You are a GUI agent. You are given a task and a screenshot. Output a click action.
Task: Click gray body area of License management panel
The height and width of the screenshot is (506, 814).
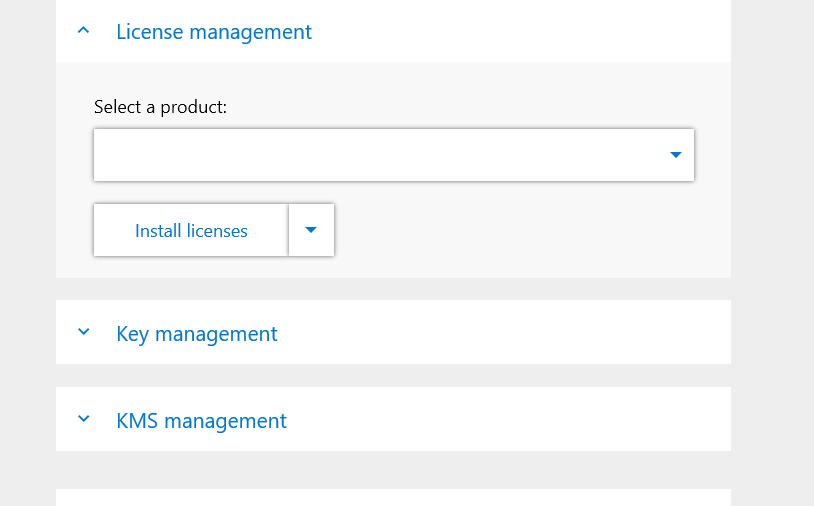click(519, 234)
